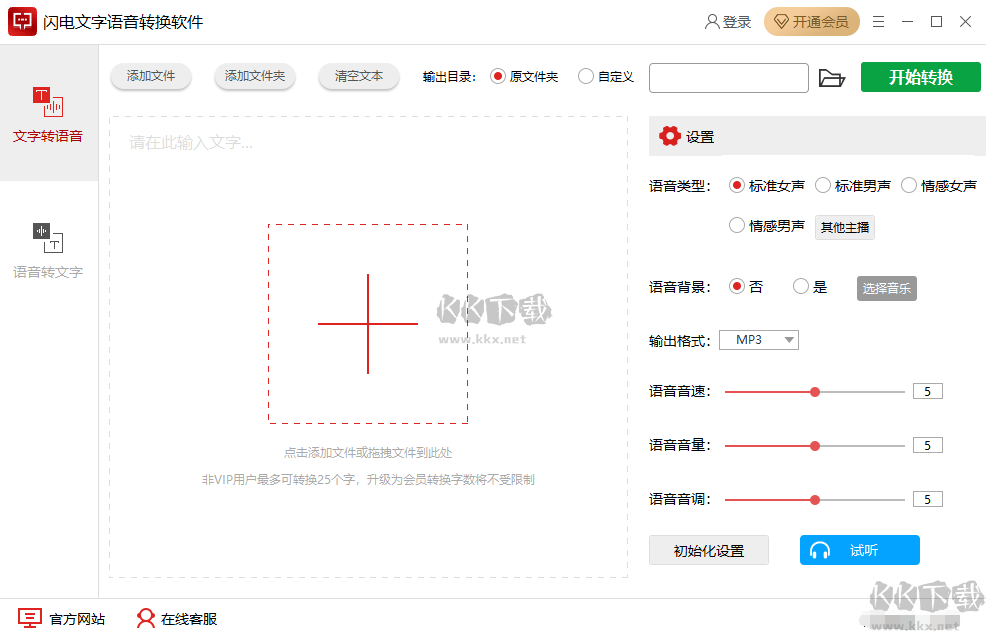Switch to the speech-to-text sidebar icon
The image size is (986, 633).
(48, 237)
